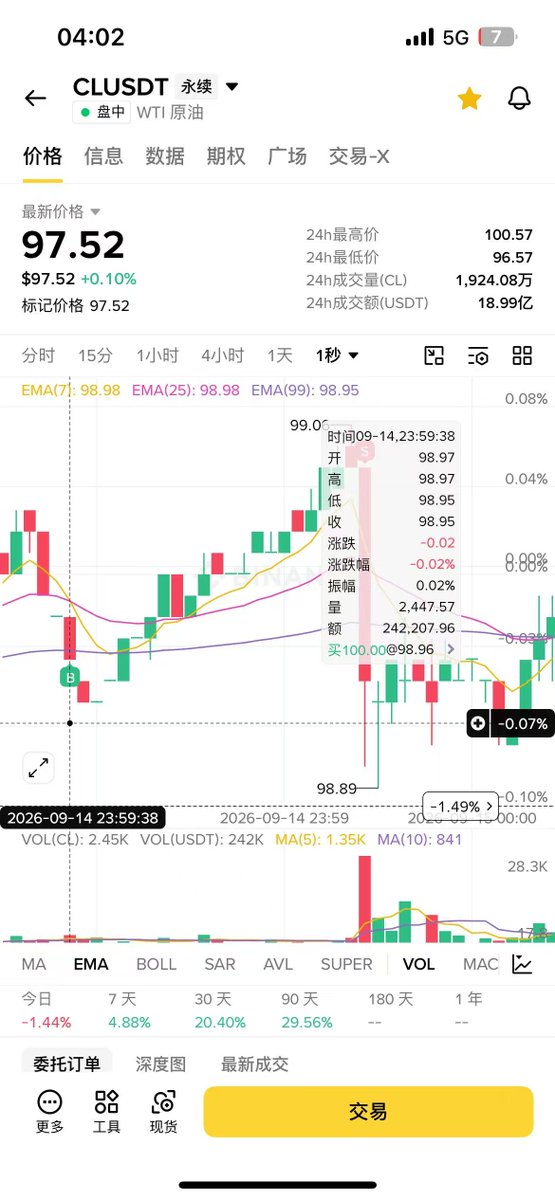Screen dimensions: 555x1200
Task: Toggle the SUPER indicator
Action: tap(346, 964)
